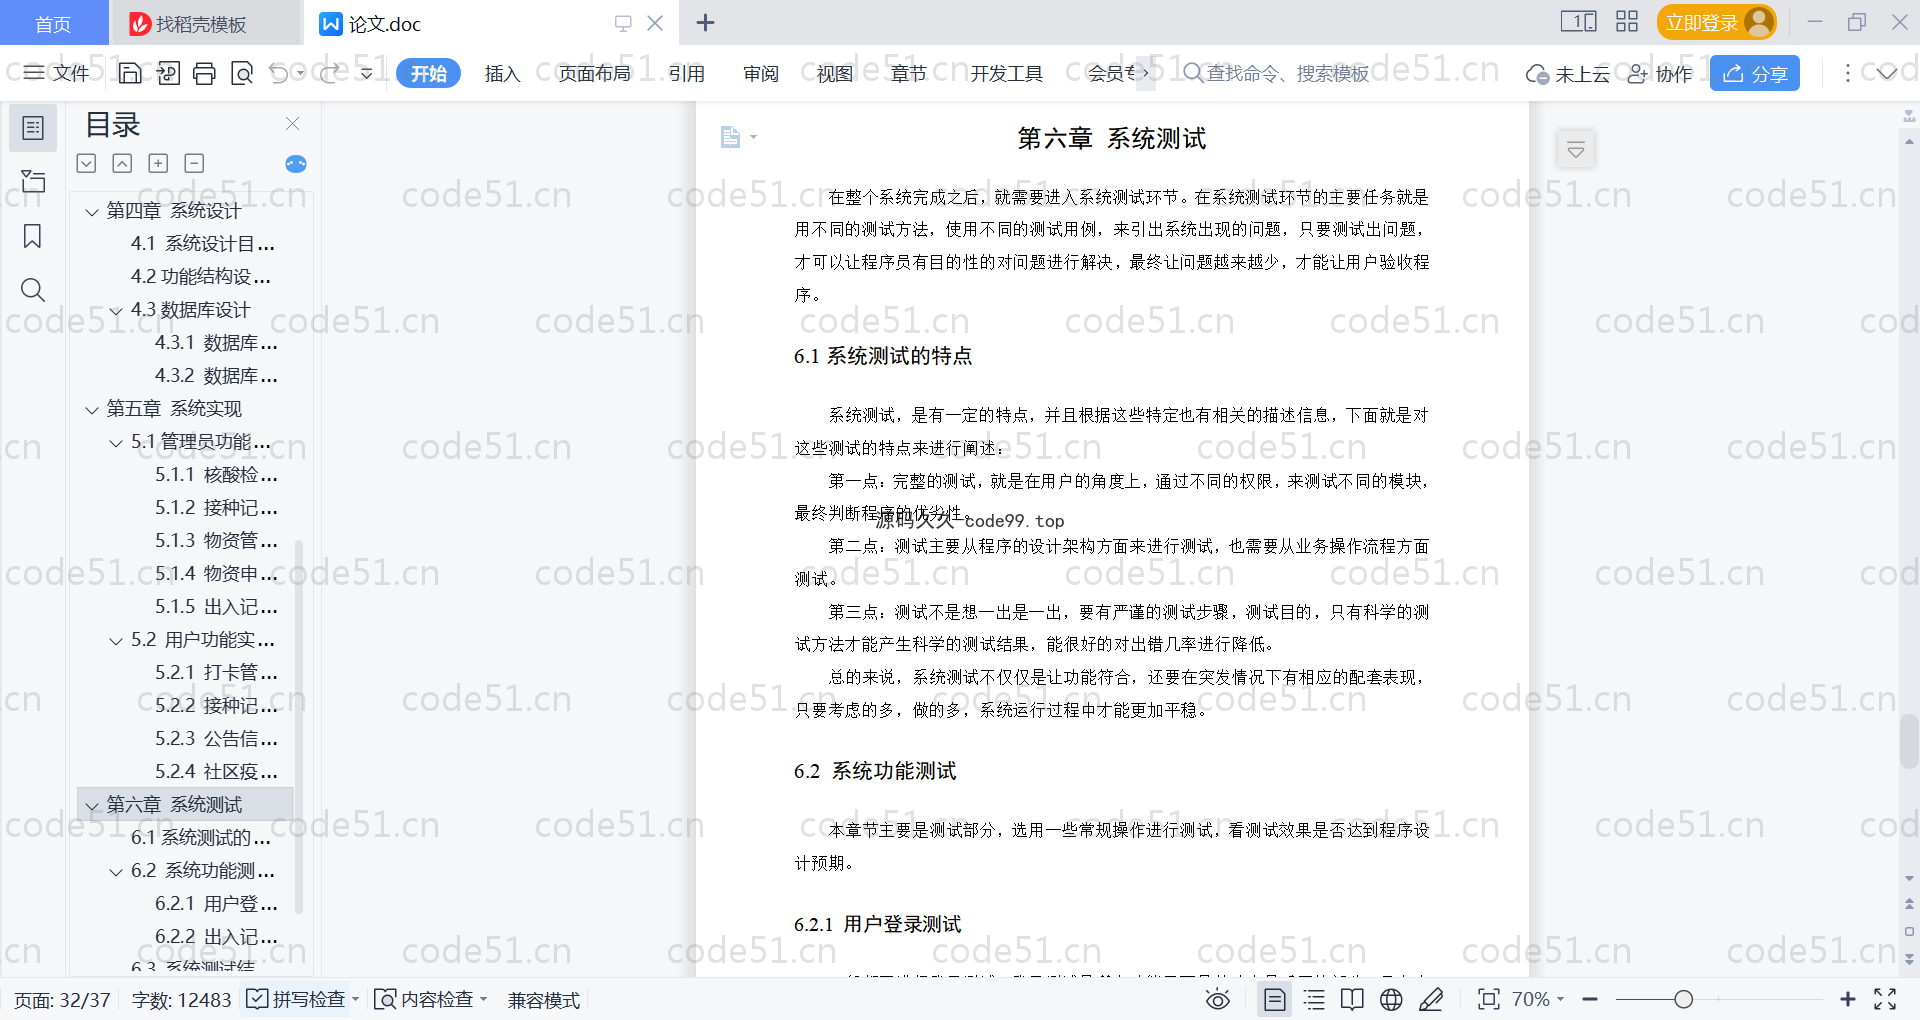The width and height of the screenshot is (1920, 1020).
Task: Click the promote heading level icon
Action: point(159,163)
